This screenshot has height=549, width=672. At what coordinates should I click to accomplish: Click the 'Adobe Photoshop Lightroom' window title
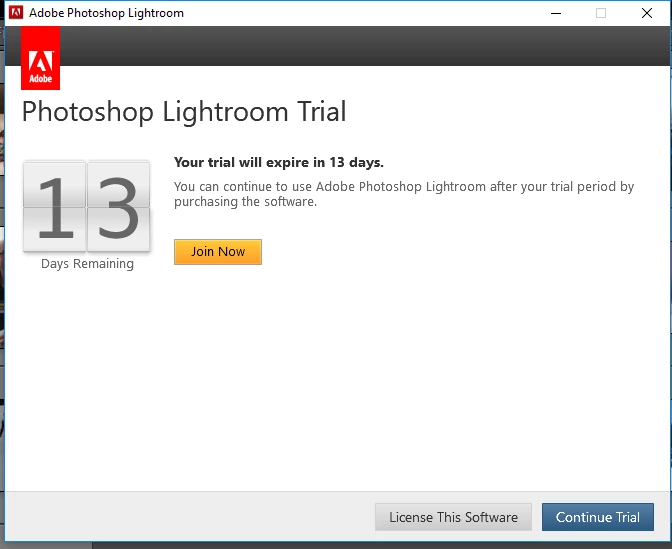point(106,13)
